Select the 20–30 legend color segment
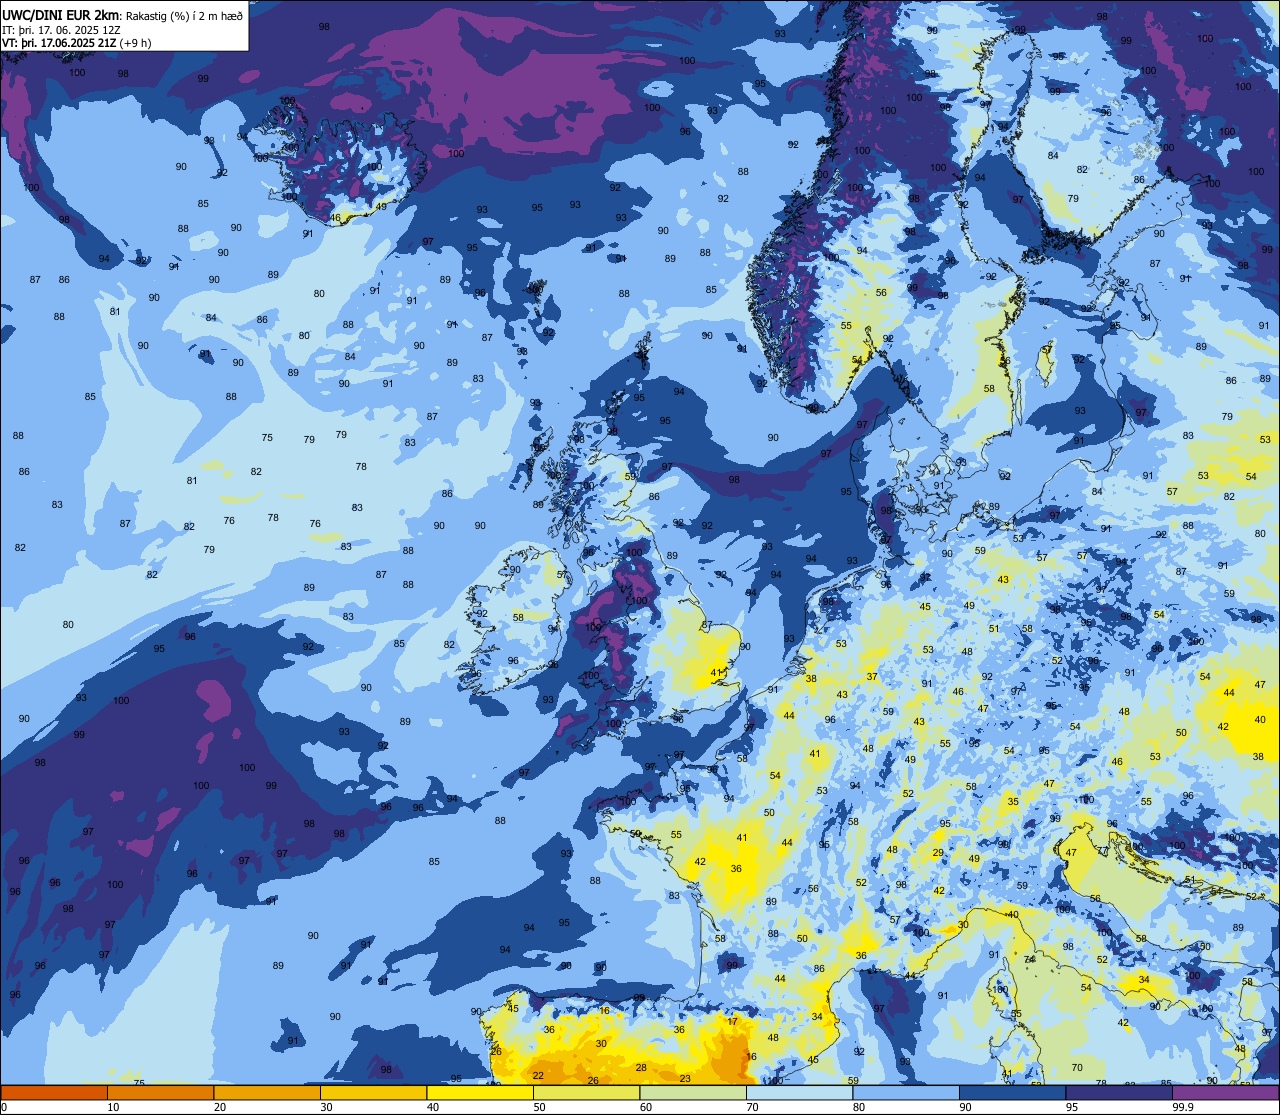The height and width of the screenshot is (1115, 1280). coord(267,1092)
